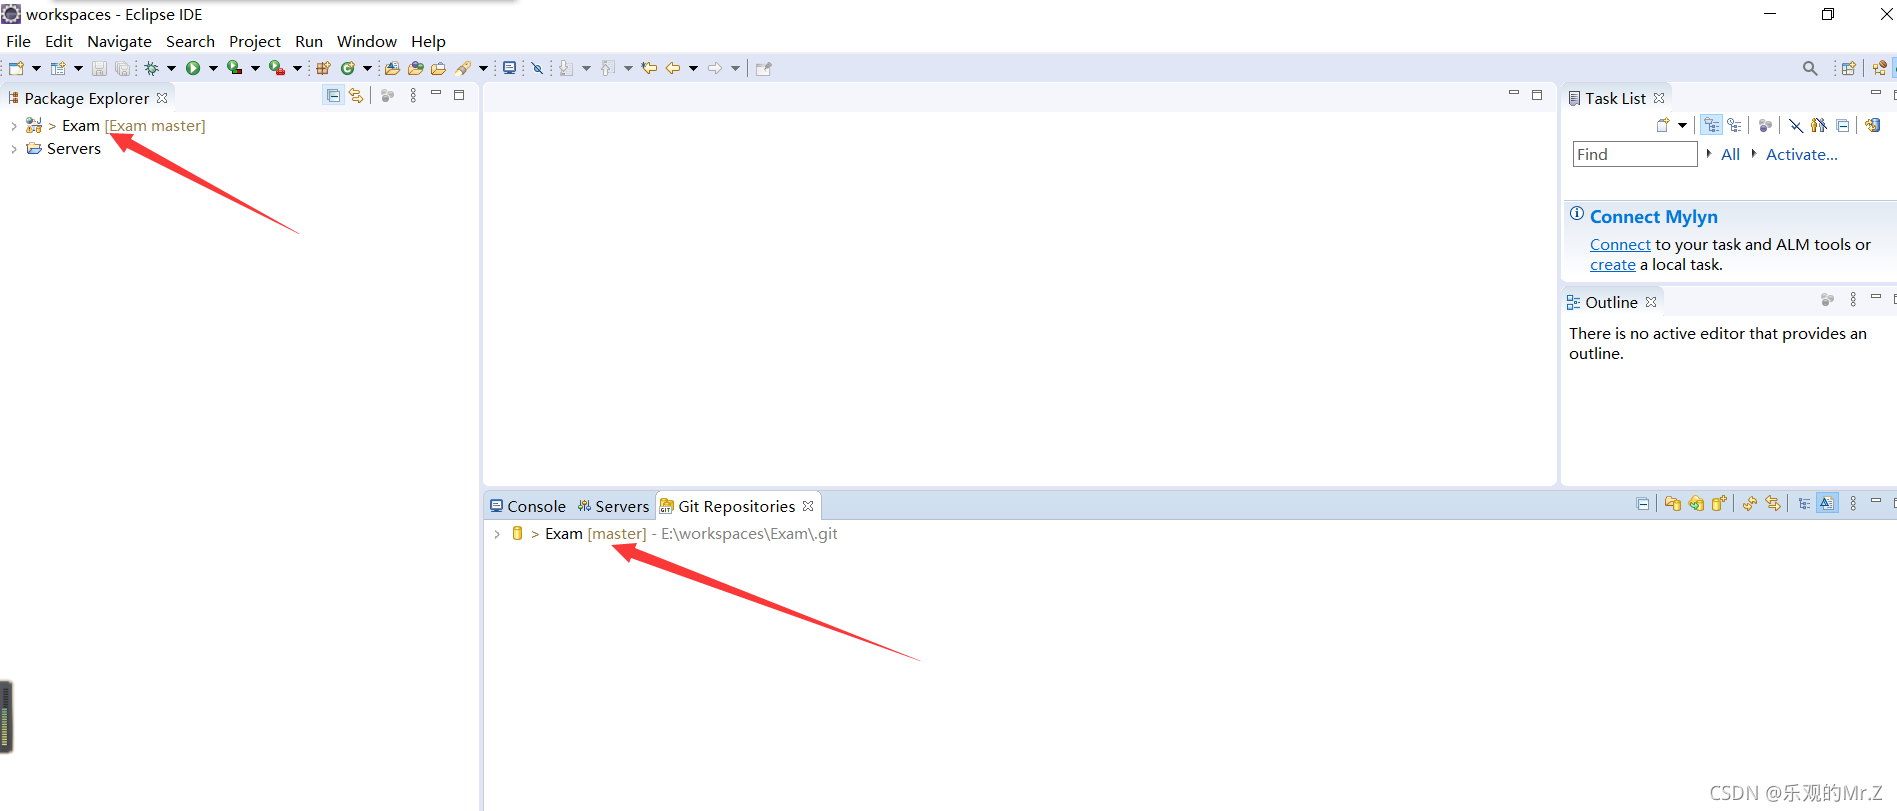Image resolution: width=1897 pixels, height=811 pixels.
Task: Expand the Exam project in Package Explorer
Action: pos(13,126)
